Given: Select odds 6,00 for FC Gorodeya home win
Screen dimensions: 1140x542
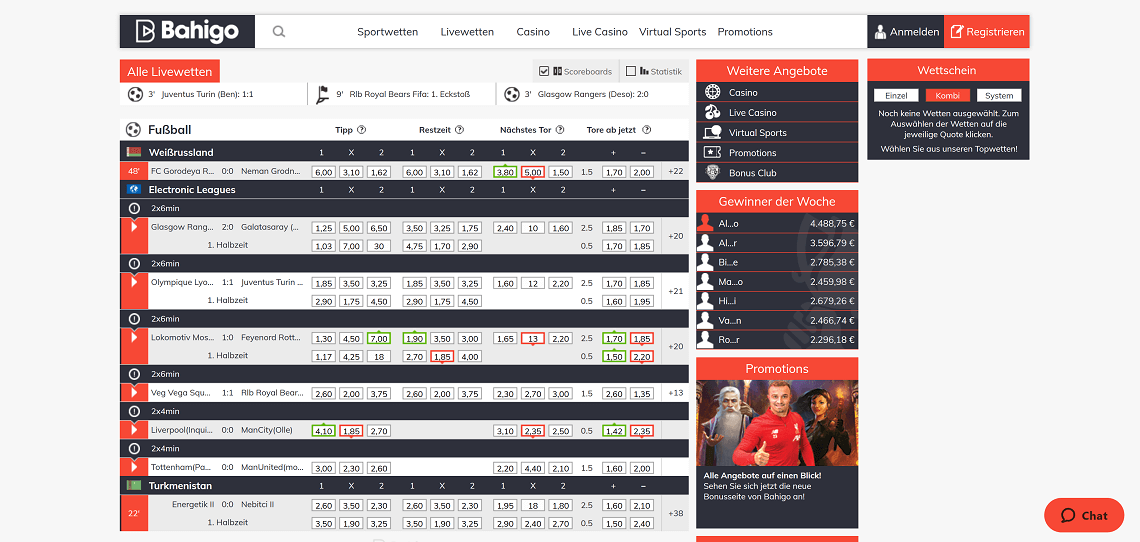Looking at the screenshot, I should pyautogui.click(x=324, y=172).
